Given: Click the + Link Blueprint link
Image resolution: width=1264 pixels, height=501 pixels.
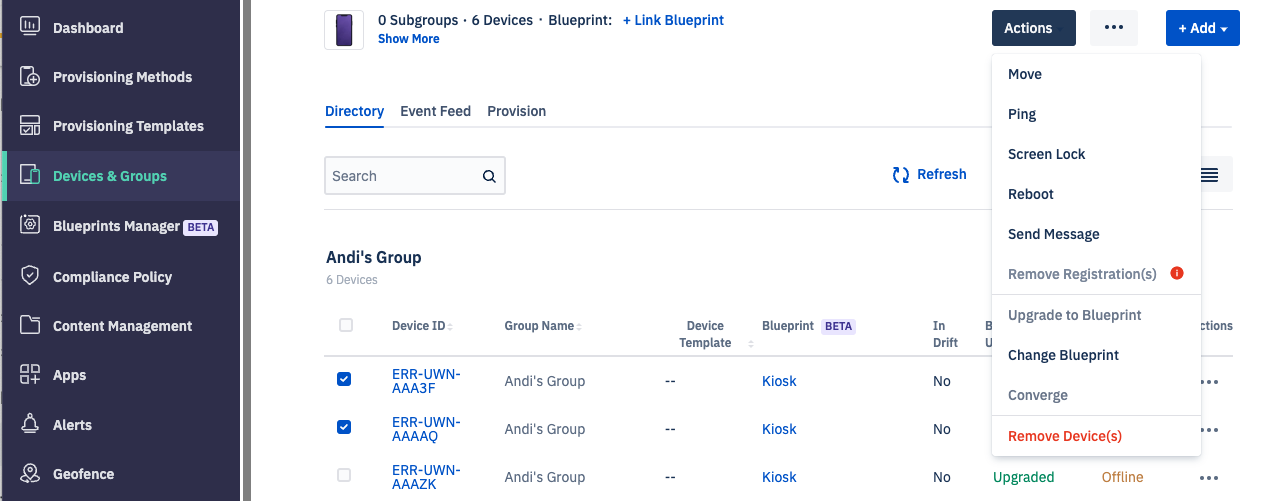Looking at the screenshot, I should [673, 20].
